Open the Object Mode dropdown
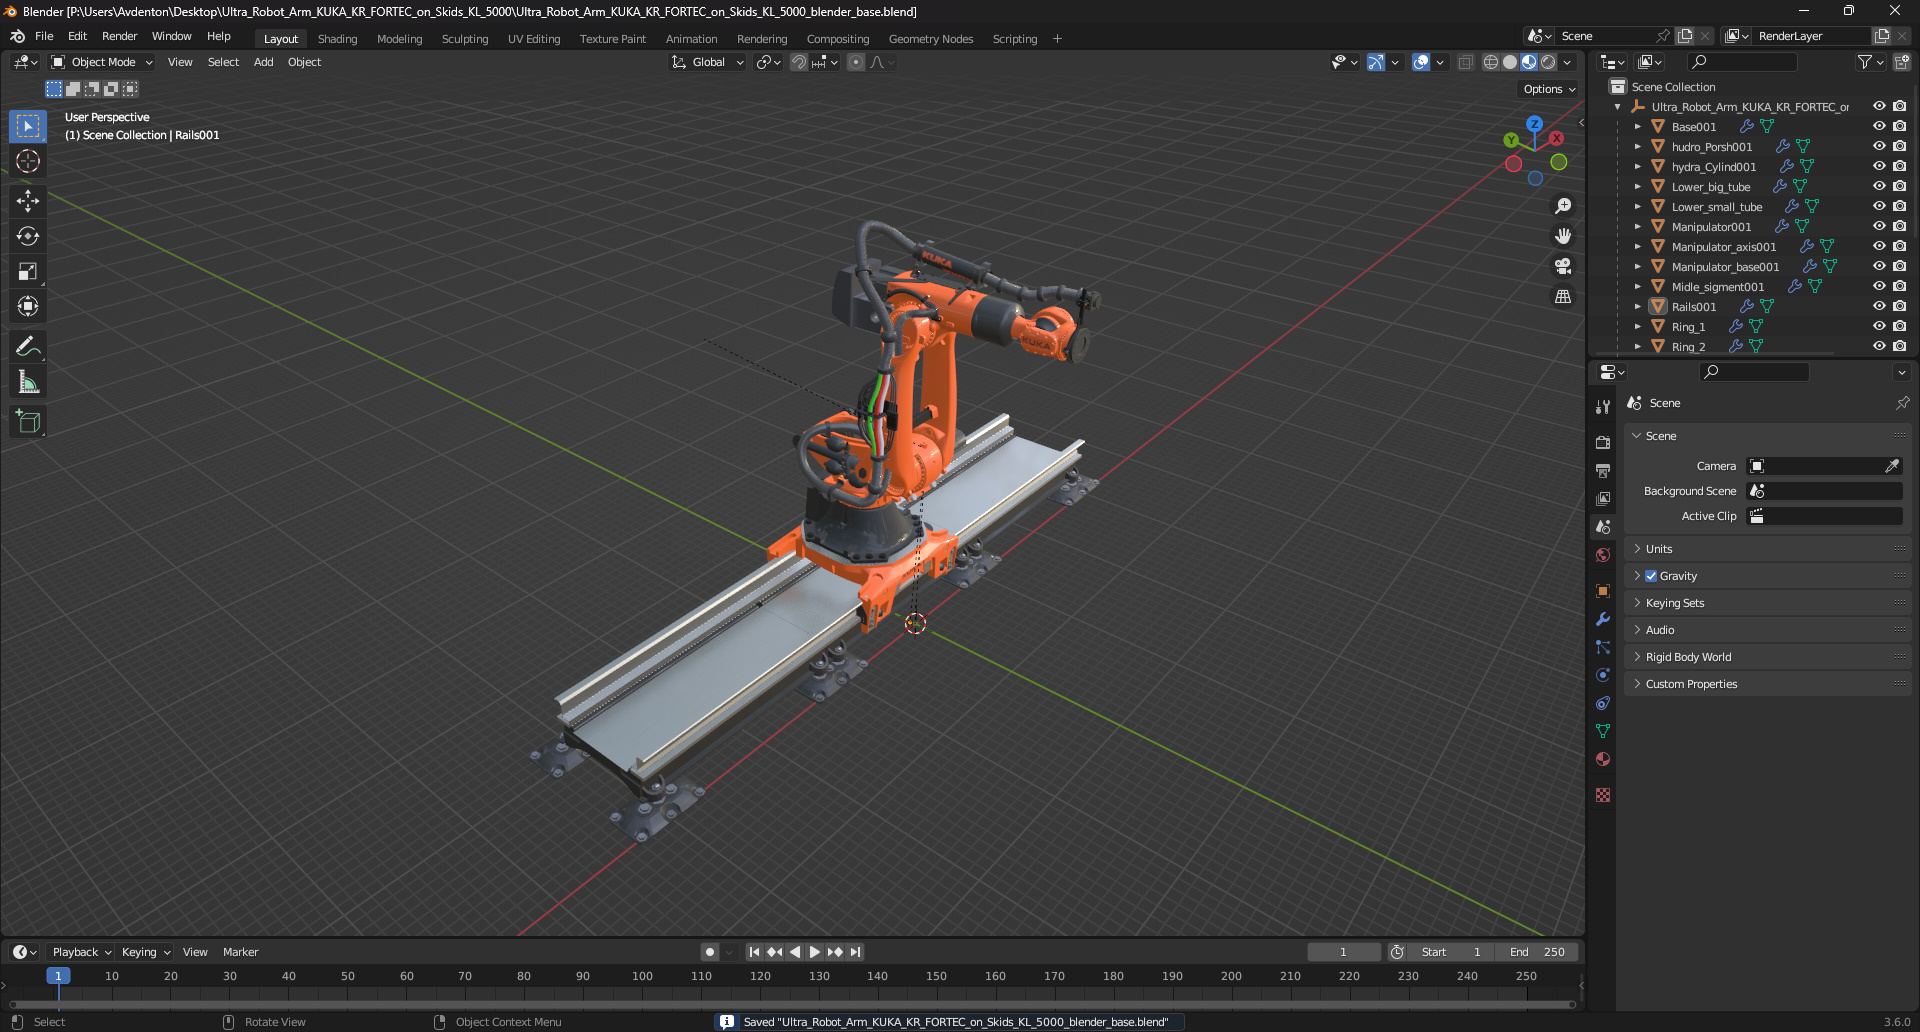Viewport: 1920px width, 1032px height. point(102,62)
